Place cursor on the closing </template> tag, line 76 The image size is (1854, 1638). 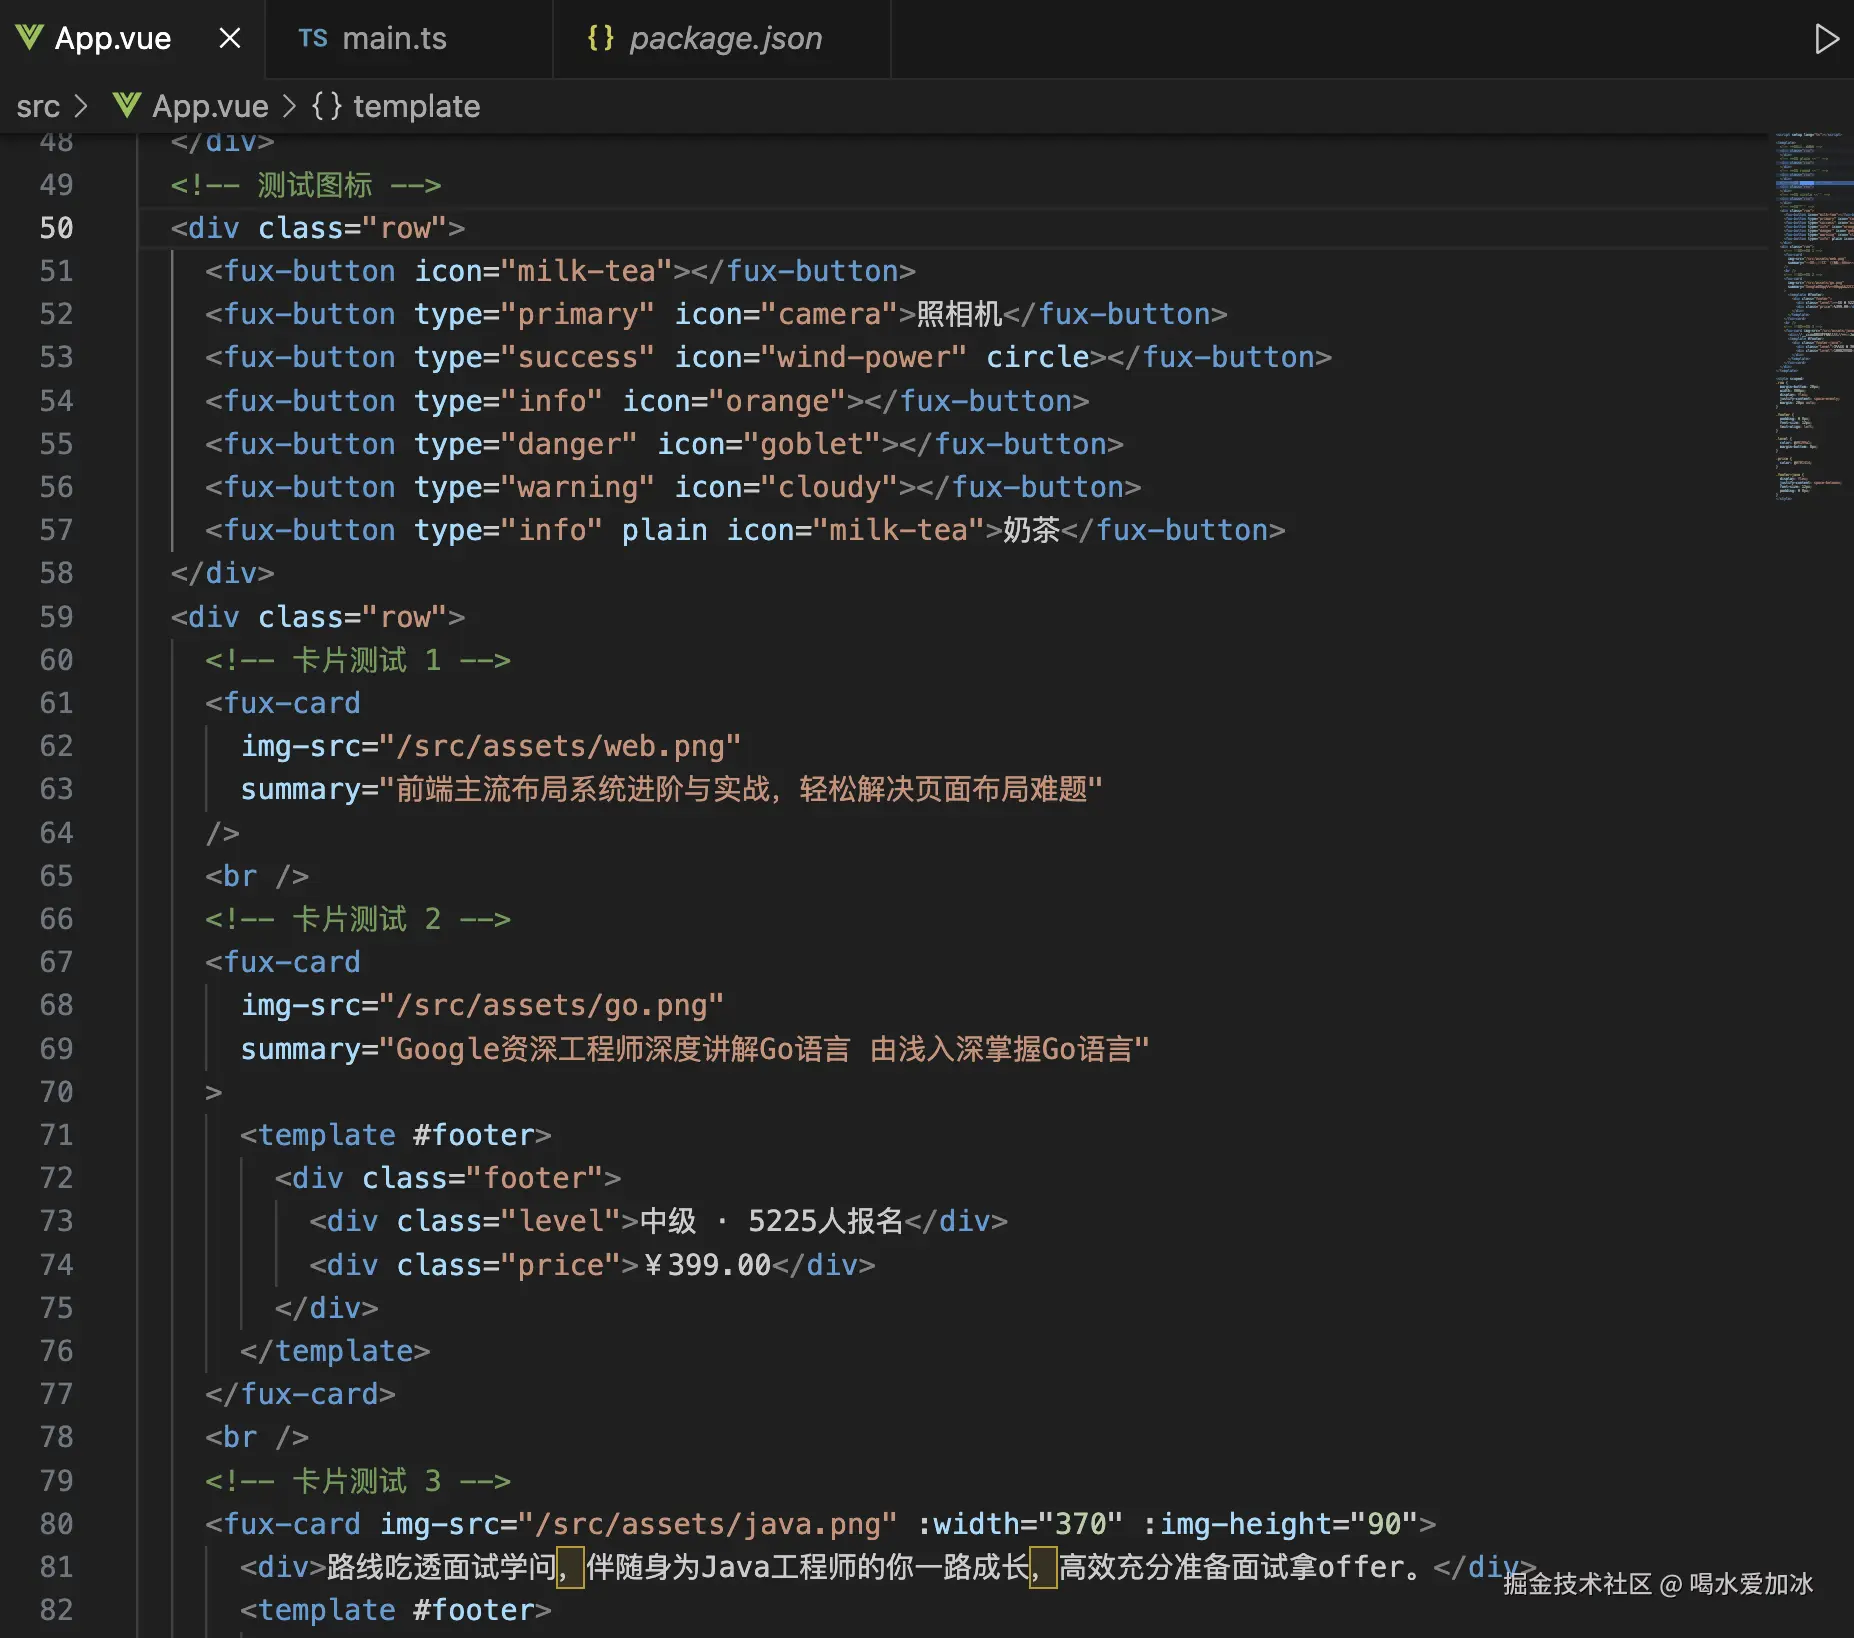pos(335,1351)
